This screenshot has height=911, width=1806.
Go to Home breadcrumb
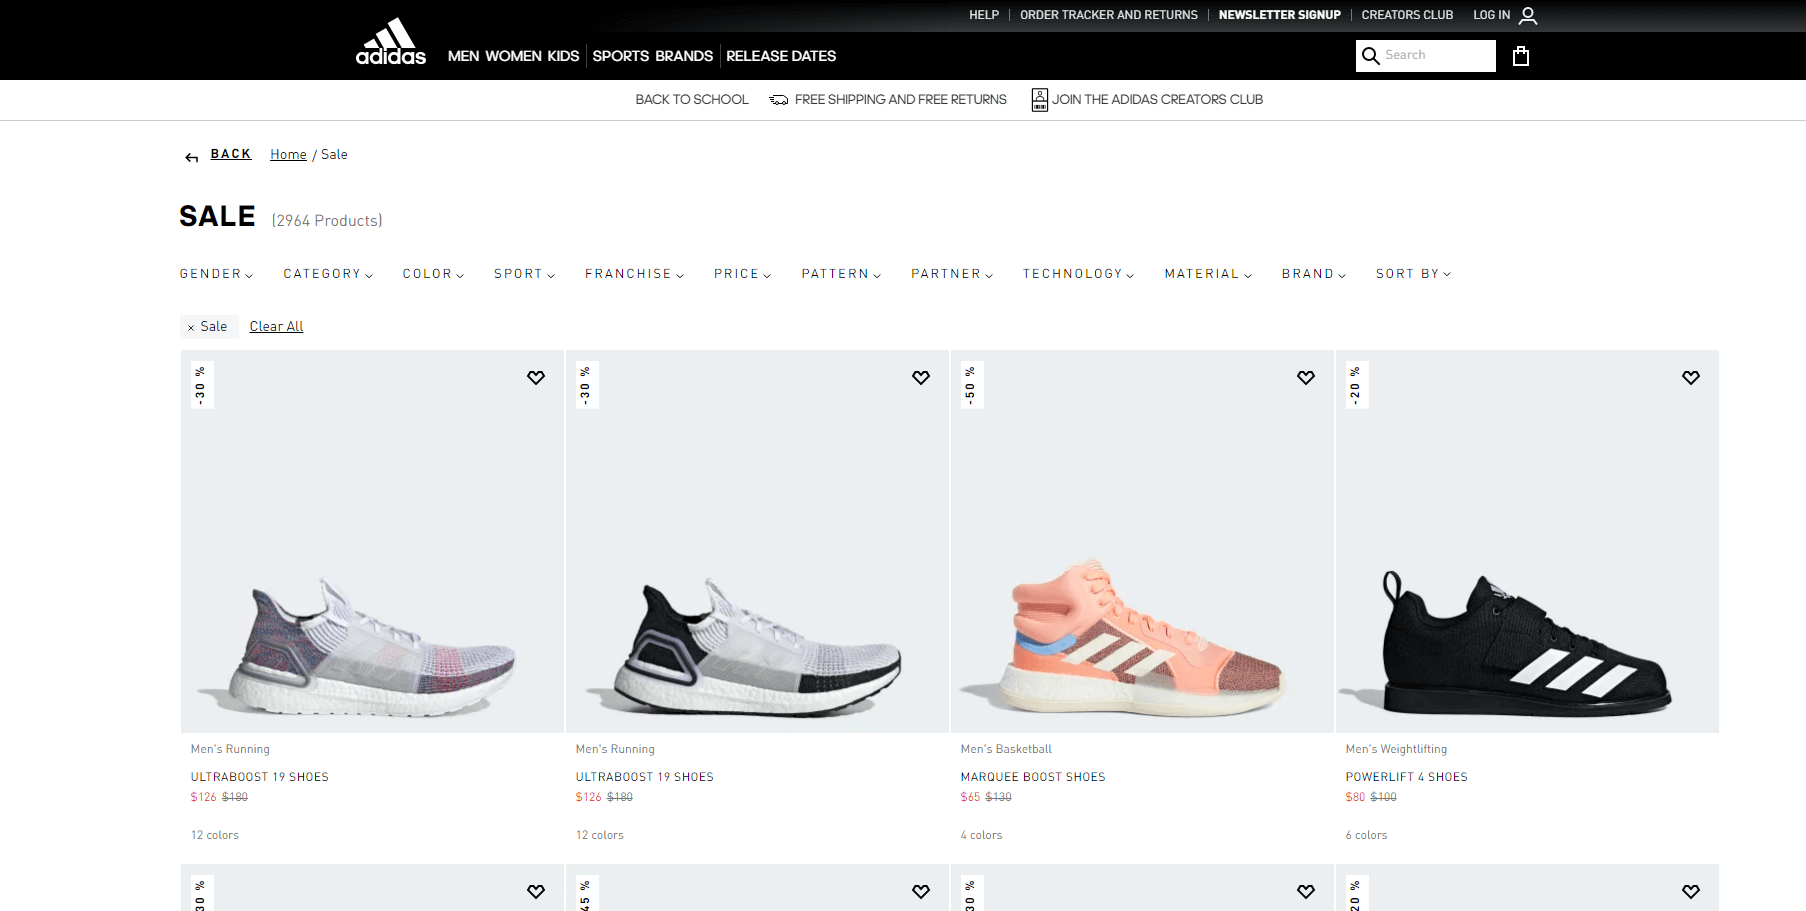(x=288, y=155)
